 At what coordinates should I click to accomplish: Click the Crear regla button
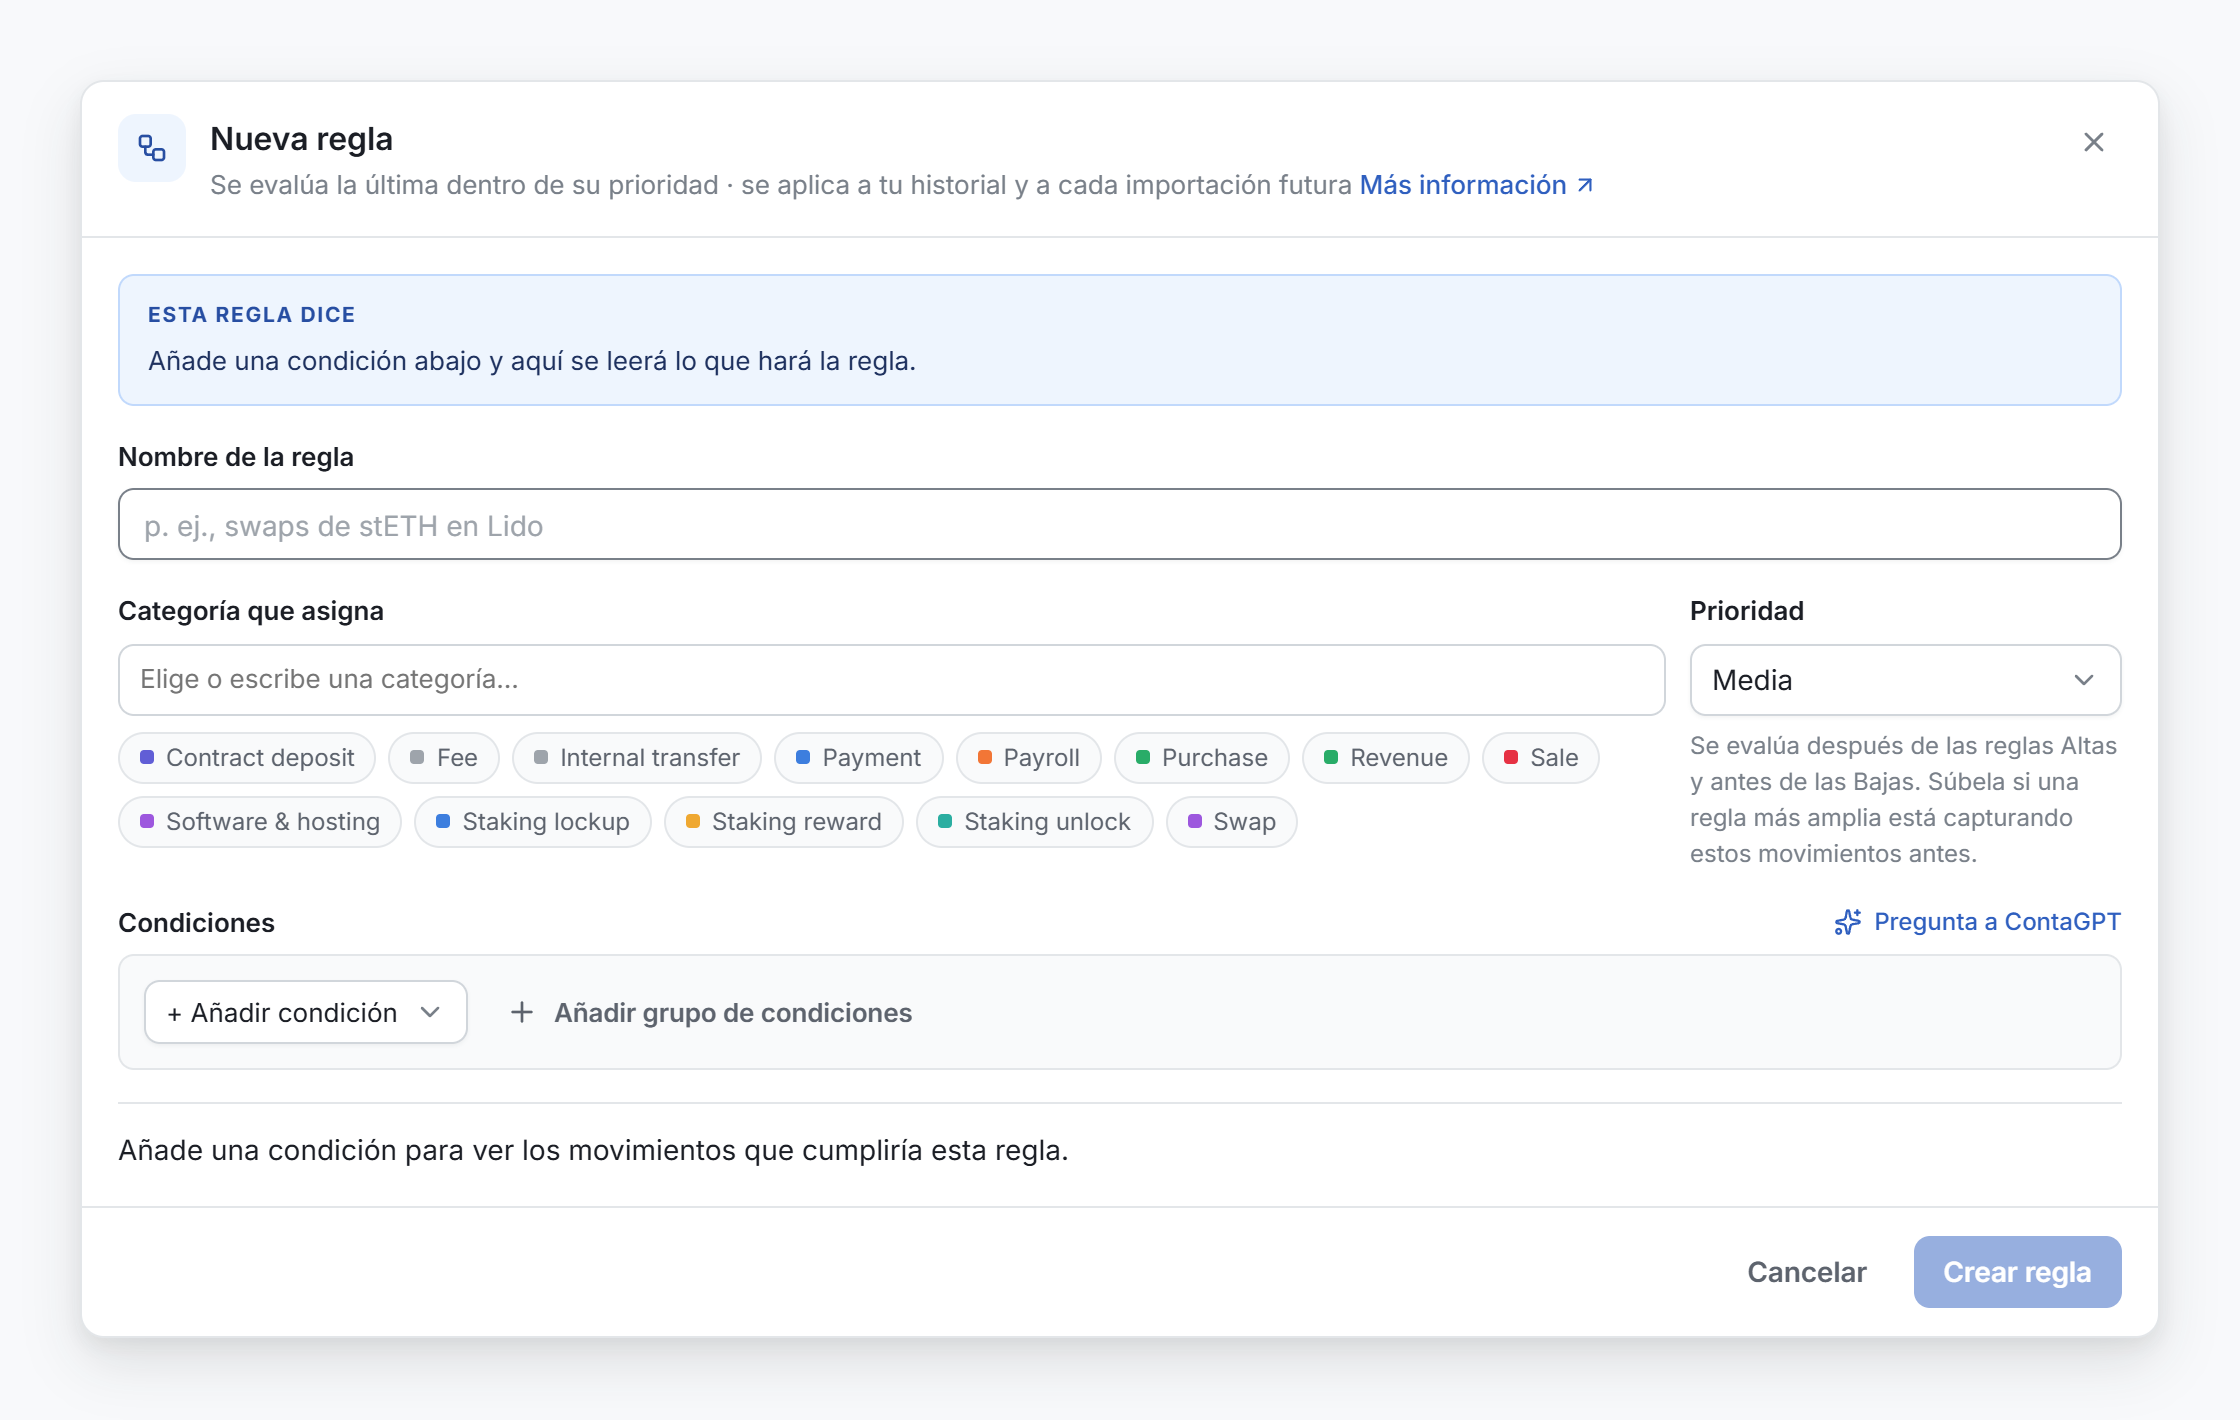[x=2017, y=1272]
